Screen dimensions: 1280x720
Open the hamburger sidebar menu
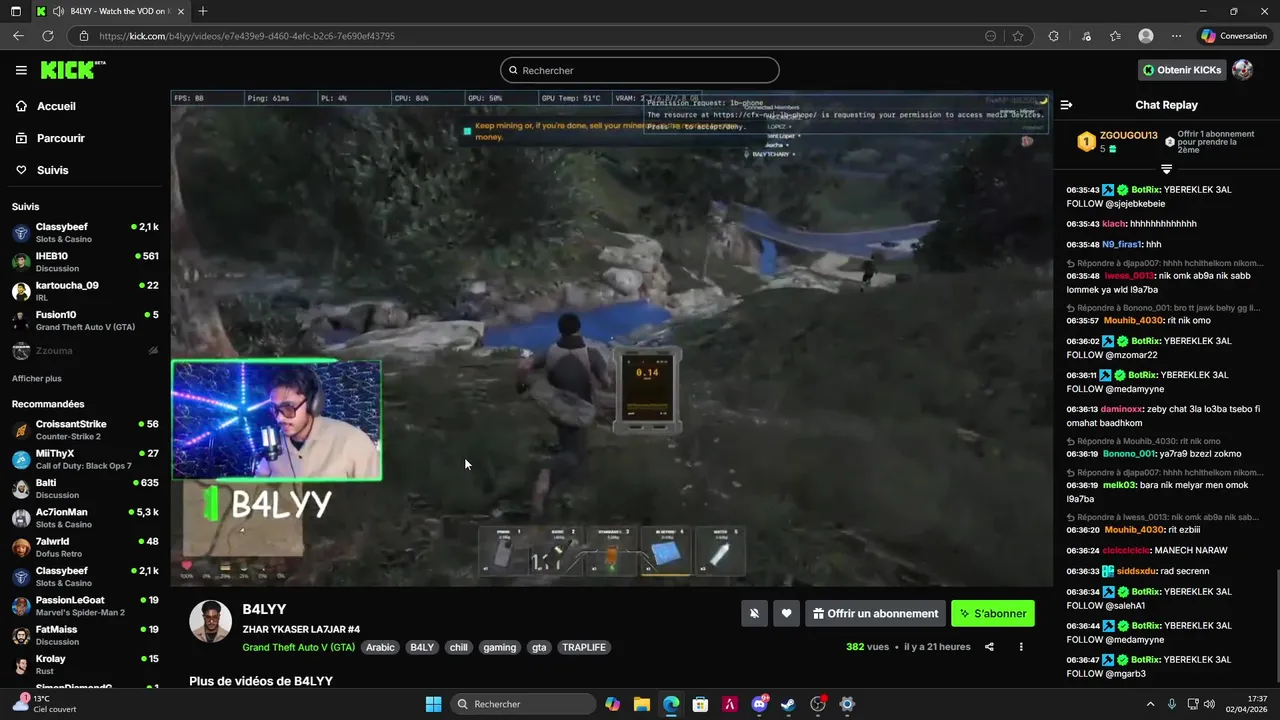point(21,70)
